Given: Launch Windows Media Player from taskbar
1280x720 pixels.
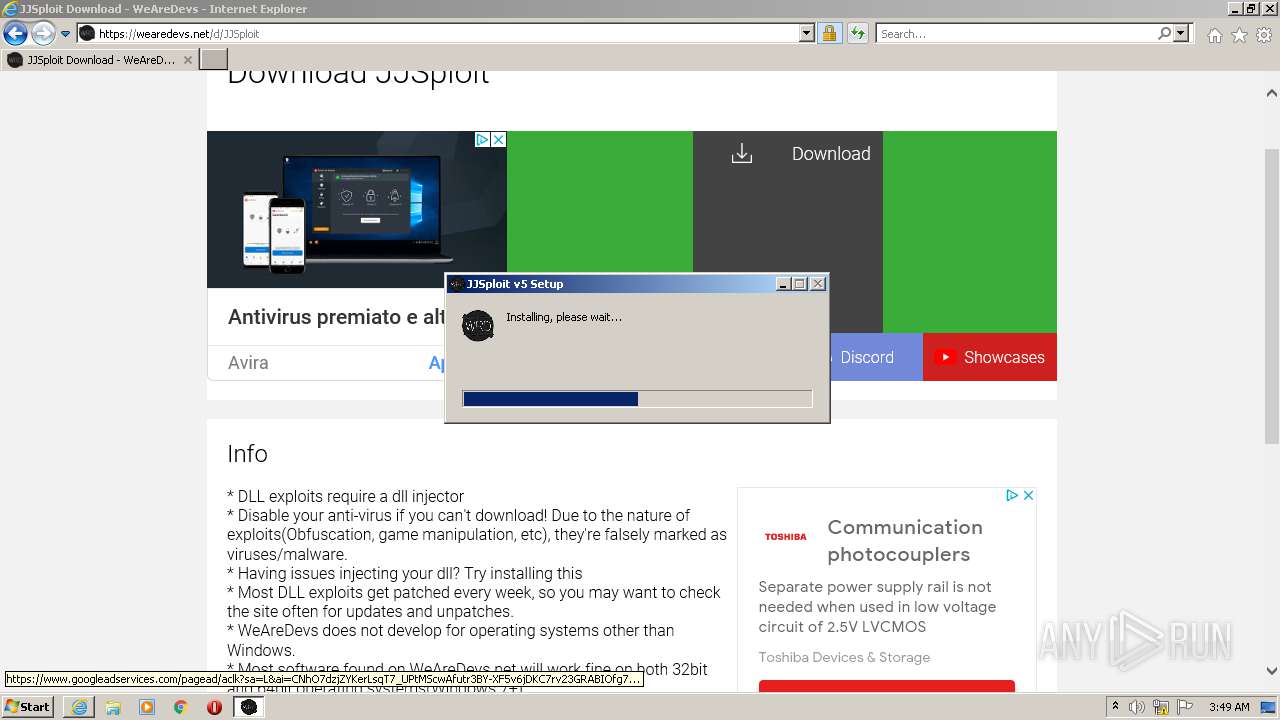Looking at the screenshot, I should [147, 707].
